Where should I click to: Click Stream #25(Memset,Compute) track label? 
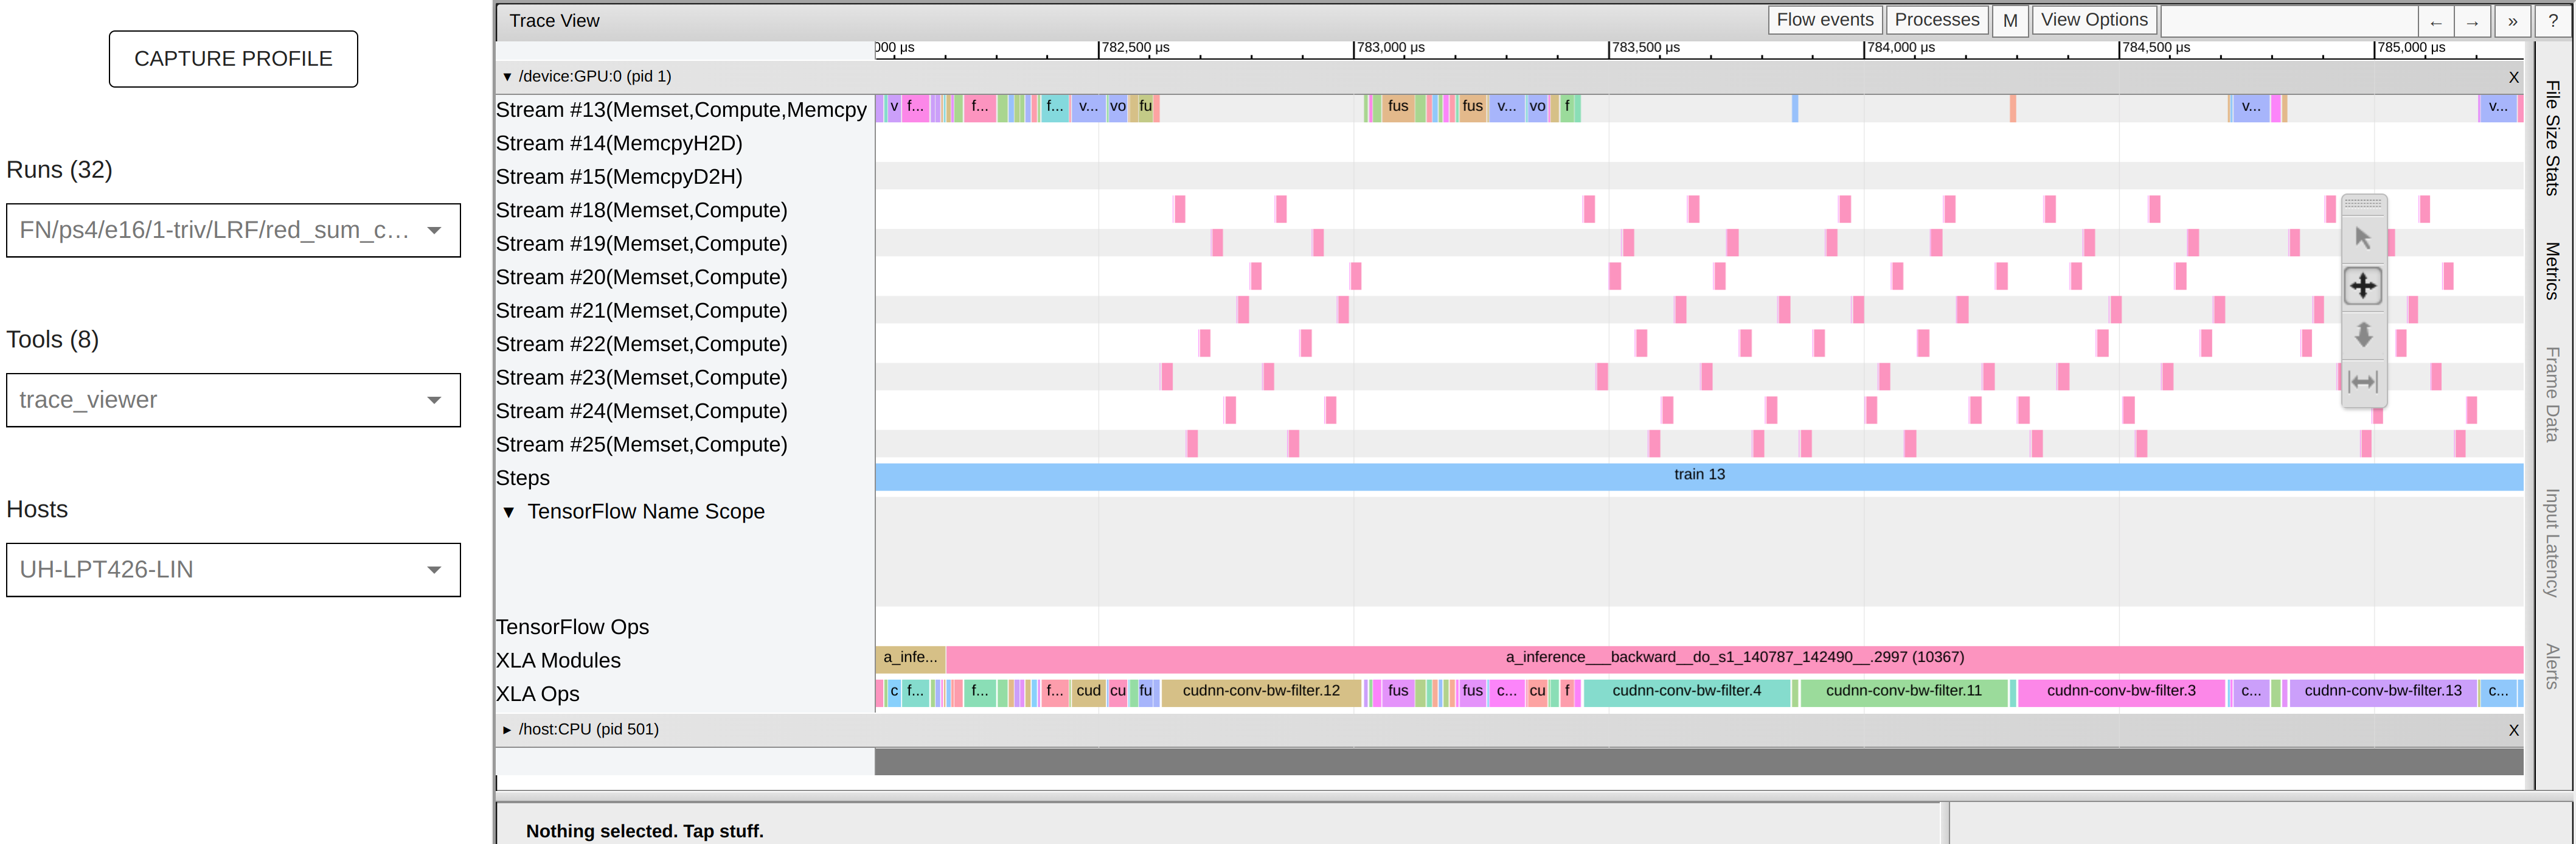pyautogui.click(x=642, y=445)
